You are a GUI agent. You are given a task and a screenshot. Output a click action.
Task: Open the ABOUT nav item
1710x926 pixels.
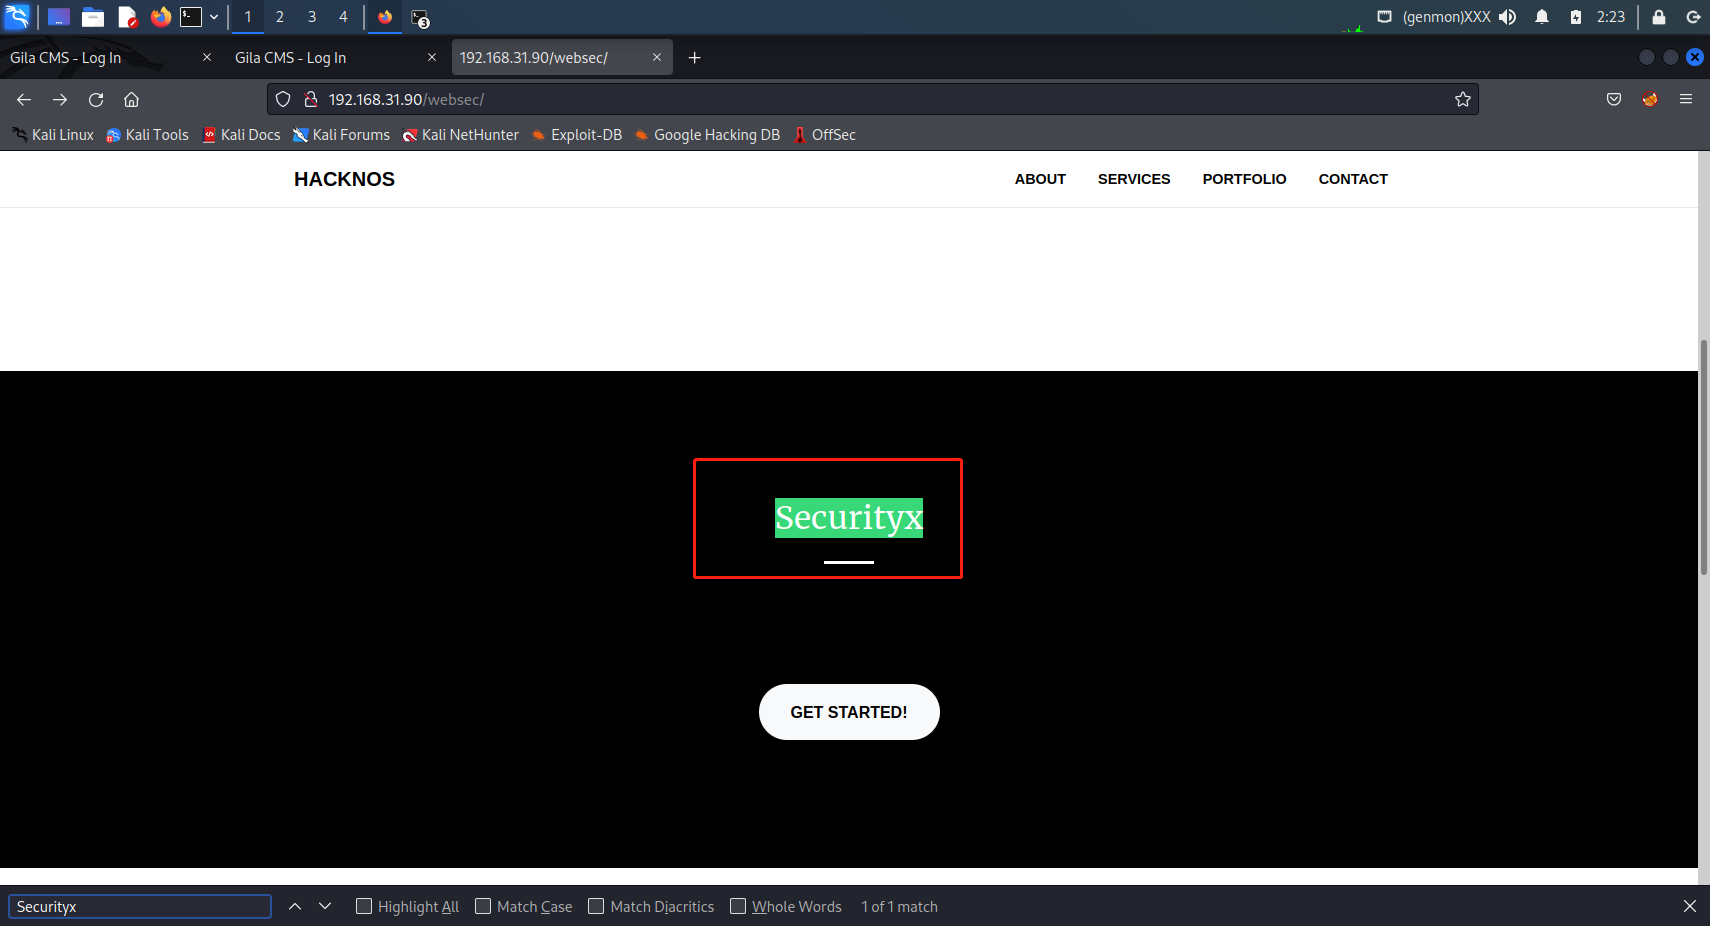pos(1040,179)
